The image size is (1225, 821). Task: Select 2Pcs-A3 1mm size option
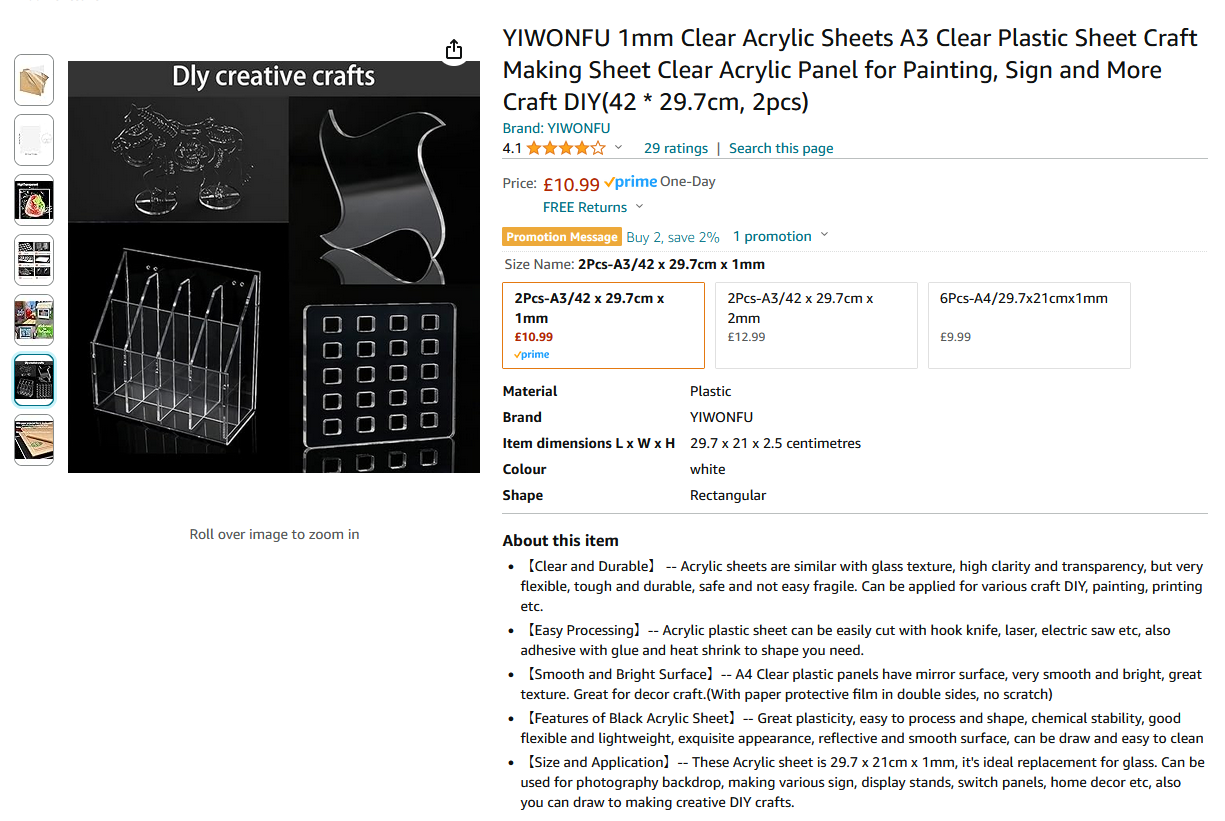603,325
